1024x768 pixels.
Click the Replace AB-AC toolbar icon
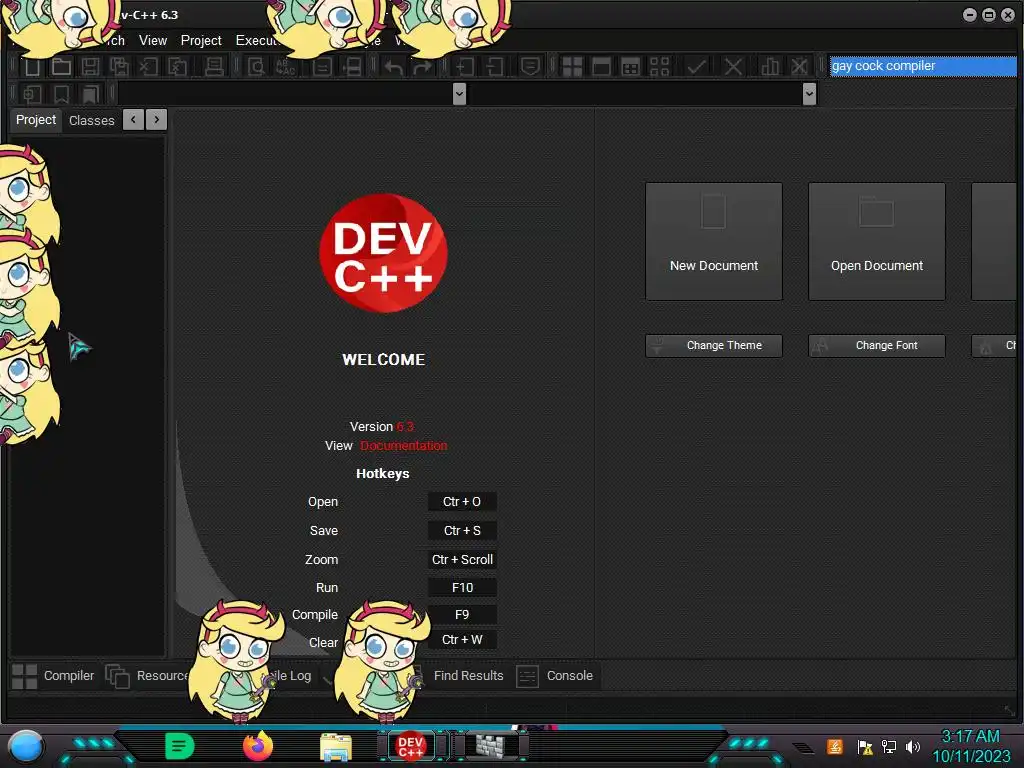[x=285, y=67]
